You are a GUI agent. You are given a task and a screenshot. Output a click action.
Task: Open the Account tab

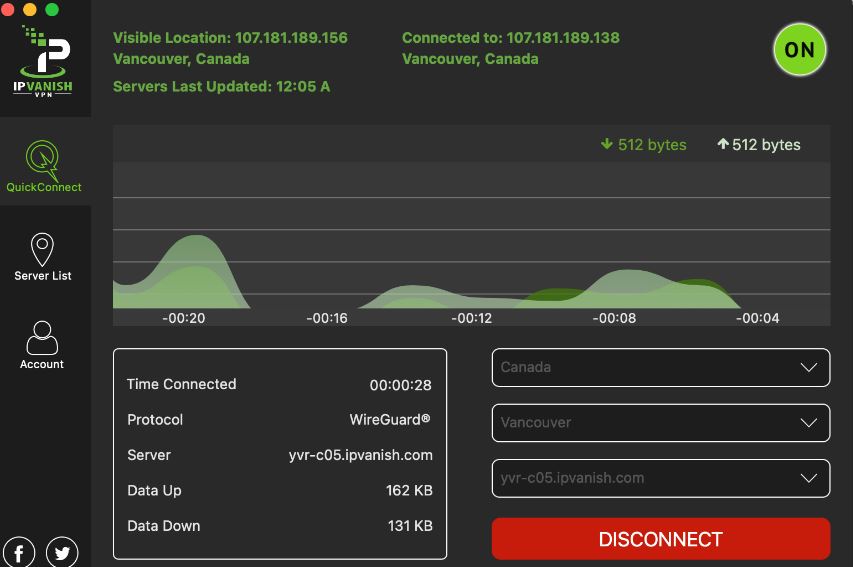[42, 346]
